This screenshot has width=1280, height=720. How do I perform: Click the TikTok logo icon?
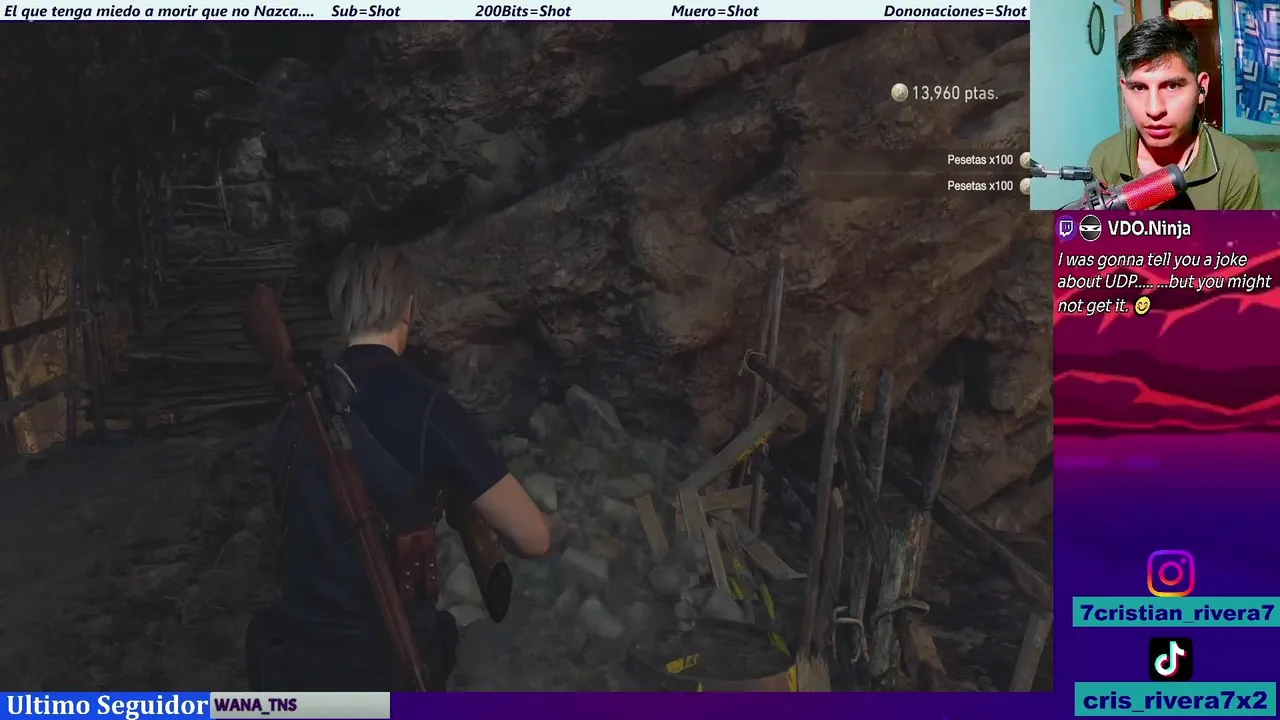pos(1170,659)
